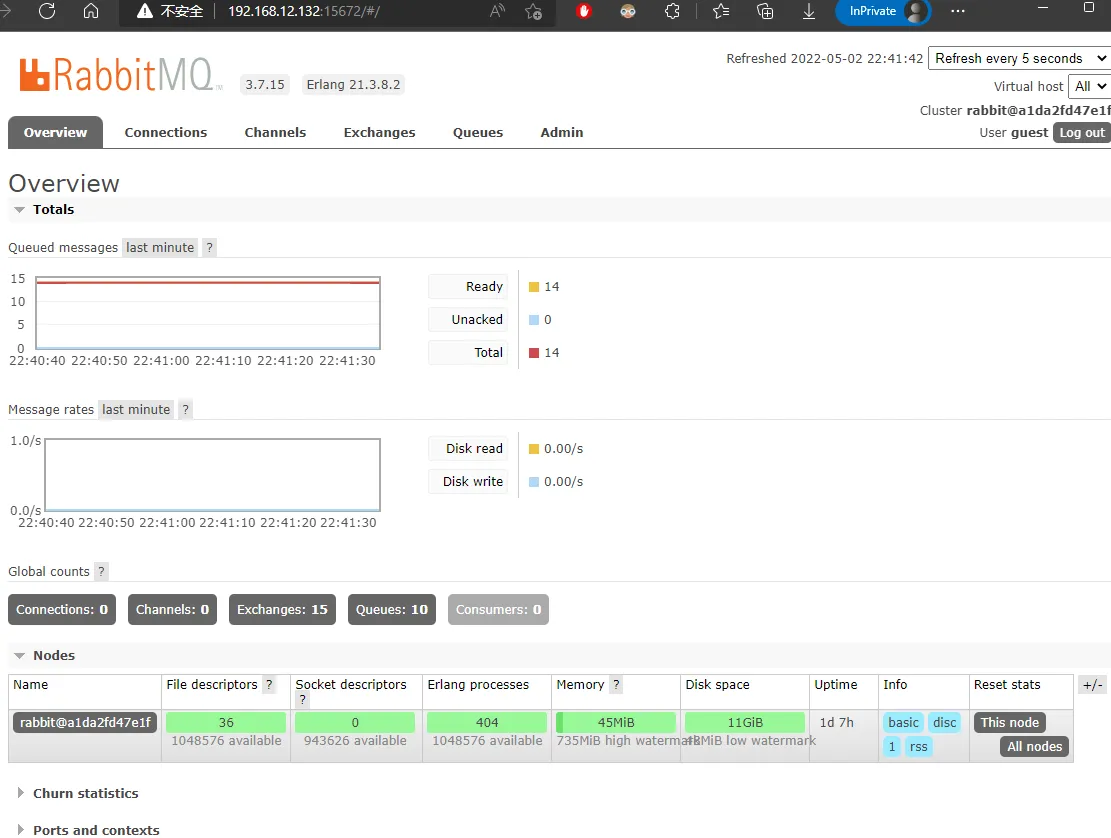This screenshot has width=1111, height=838.
Task: Open the Exchanges tab
Action: tap(379, 132)
